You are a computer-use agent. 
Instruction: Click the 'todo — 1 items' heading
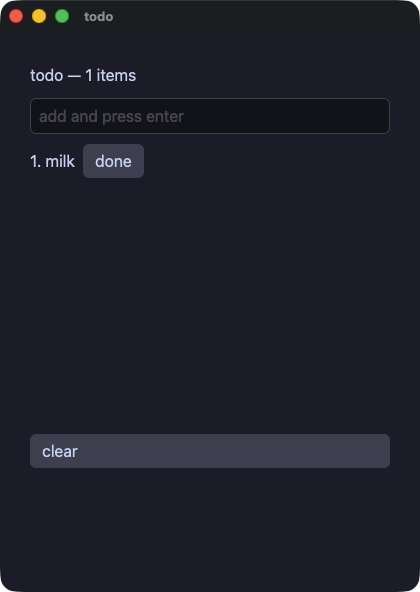pos(83,76)
